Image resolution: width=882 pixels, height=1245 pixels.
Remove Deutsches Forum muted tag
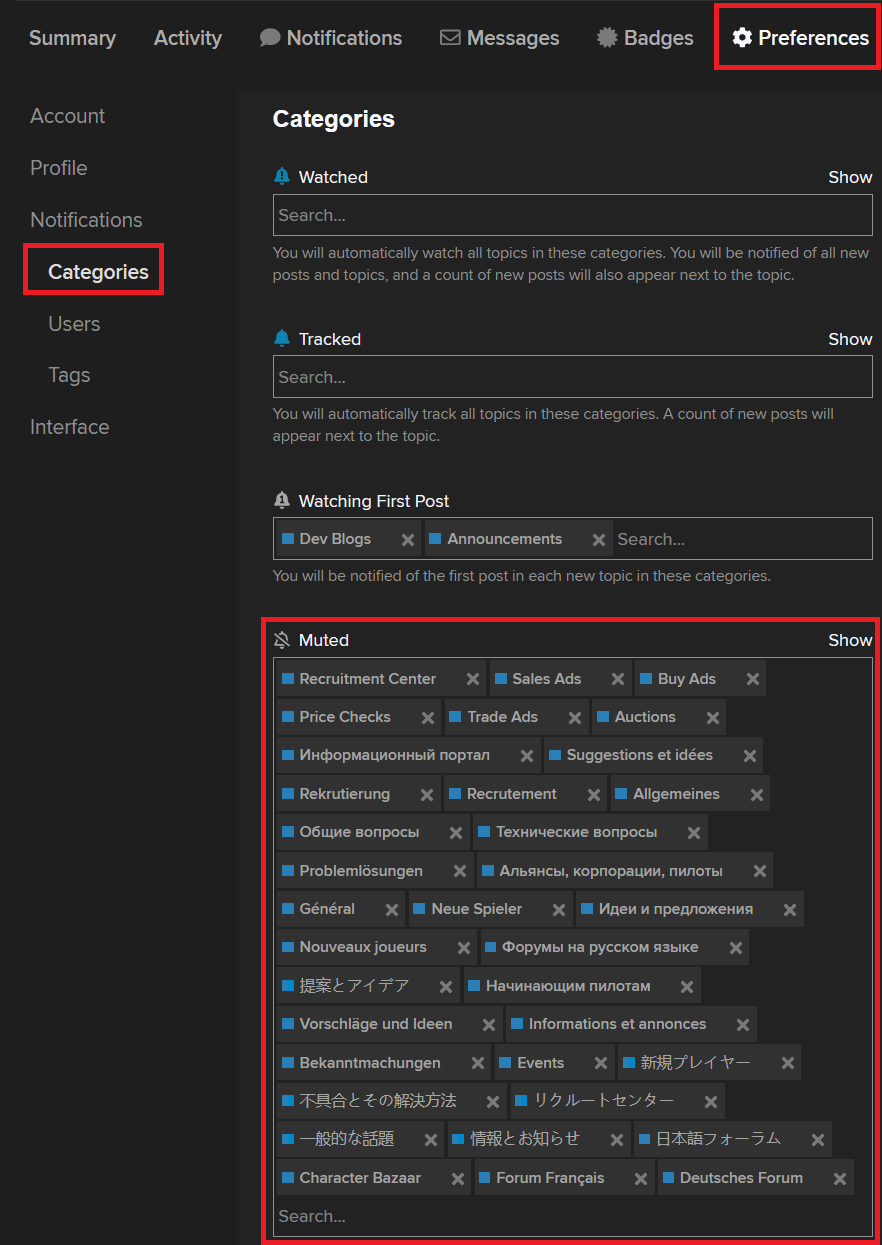[x=840, y=1179]
